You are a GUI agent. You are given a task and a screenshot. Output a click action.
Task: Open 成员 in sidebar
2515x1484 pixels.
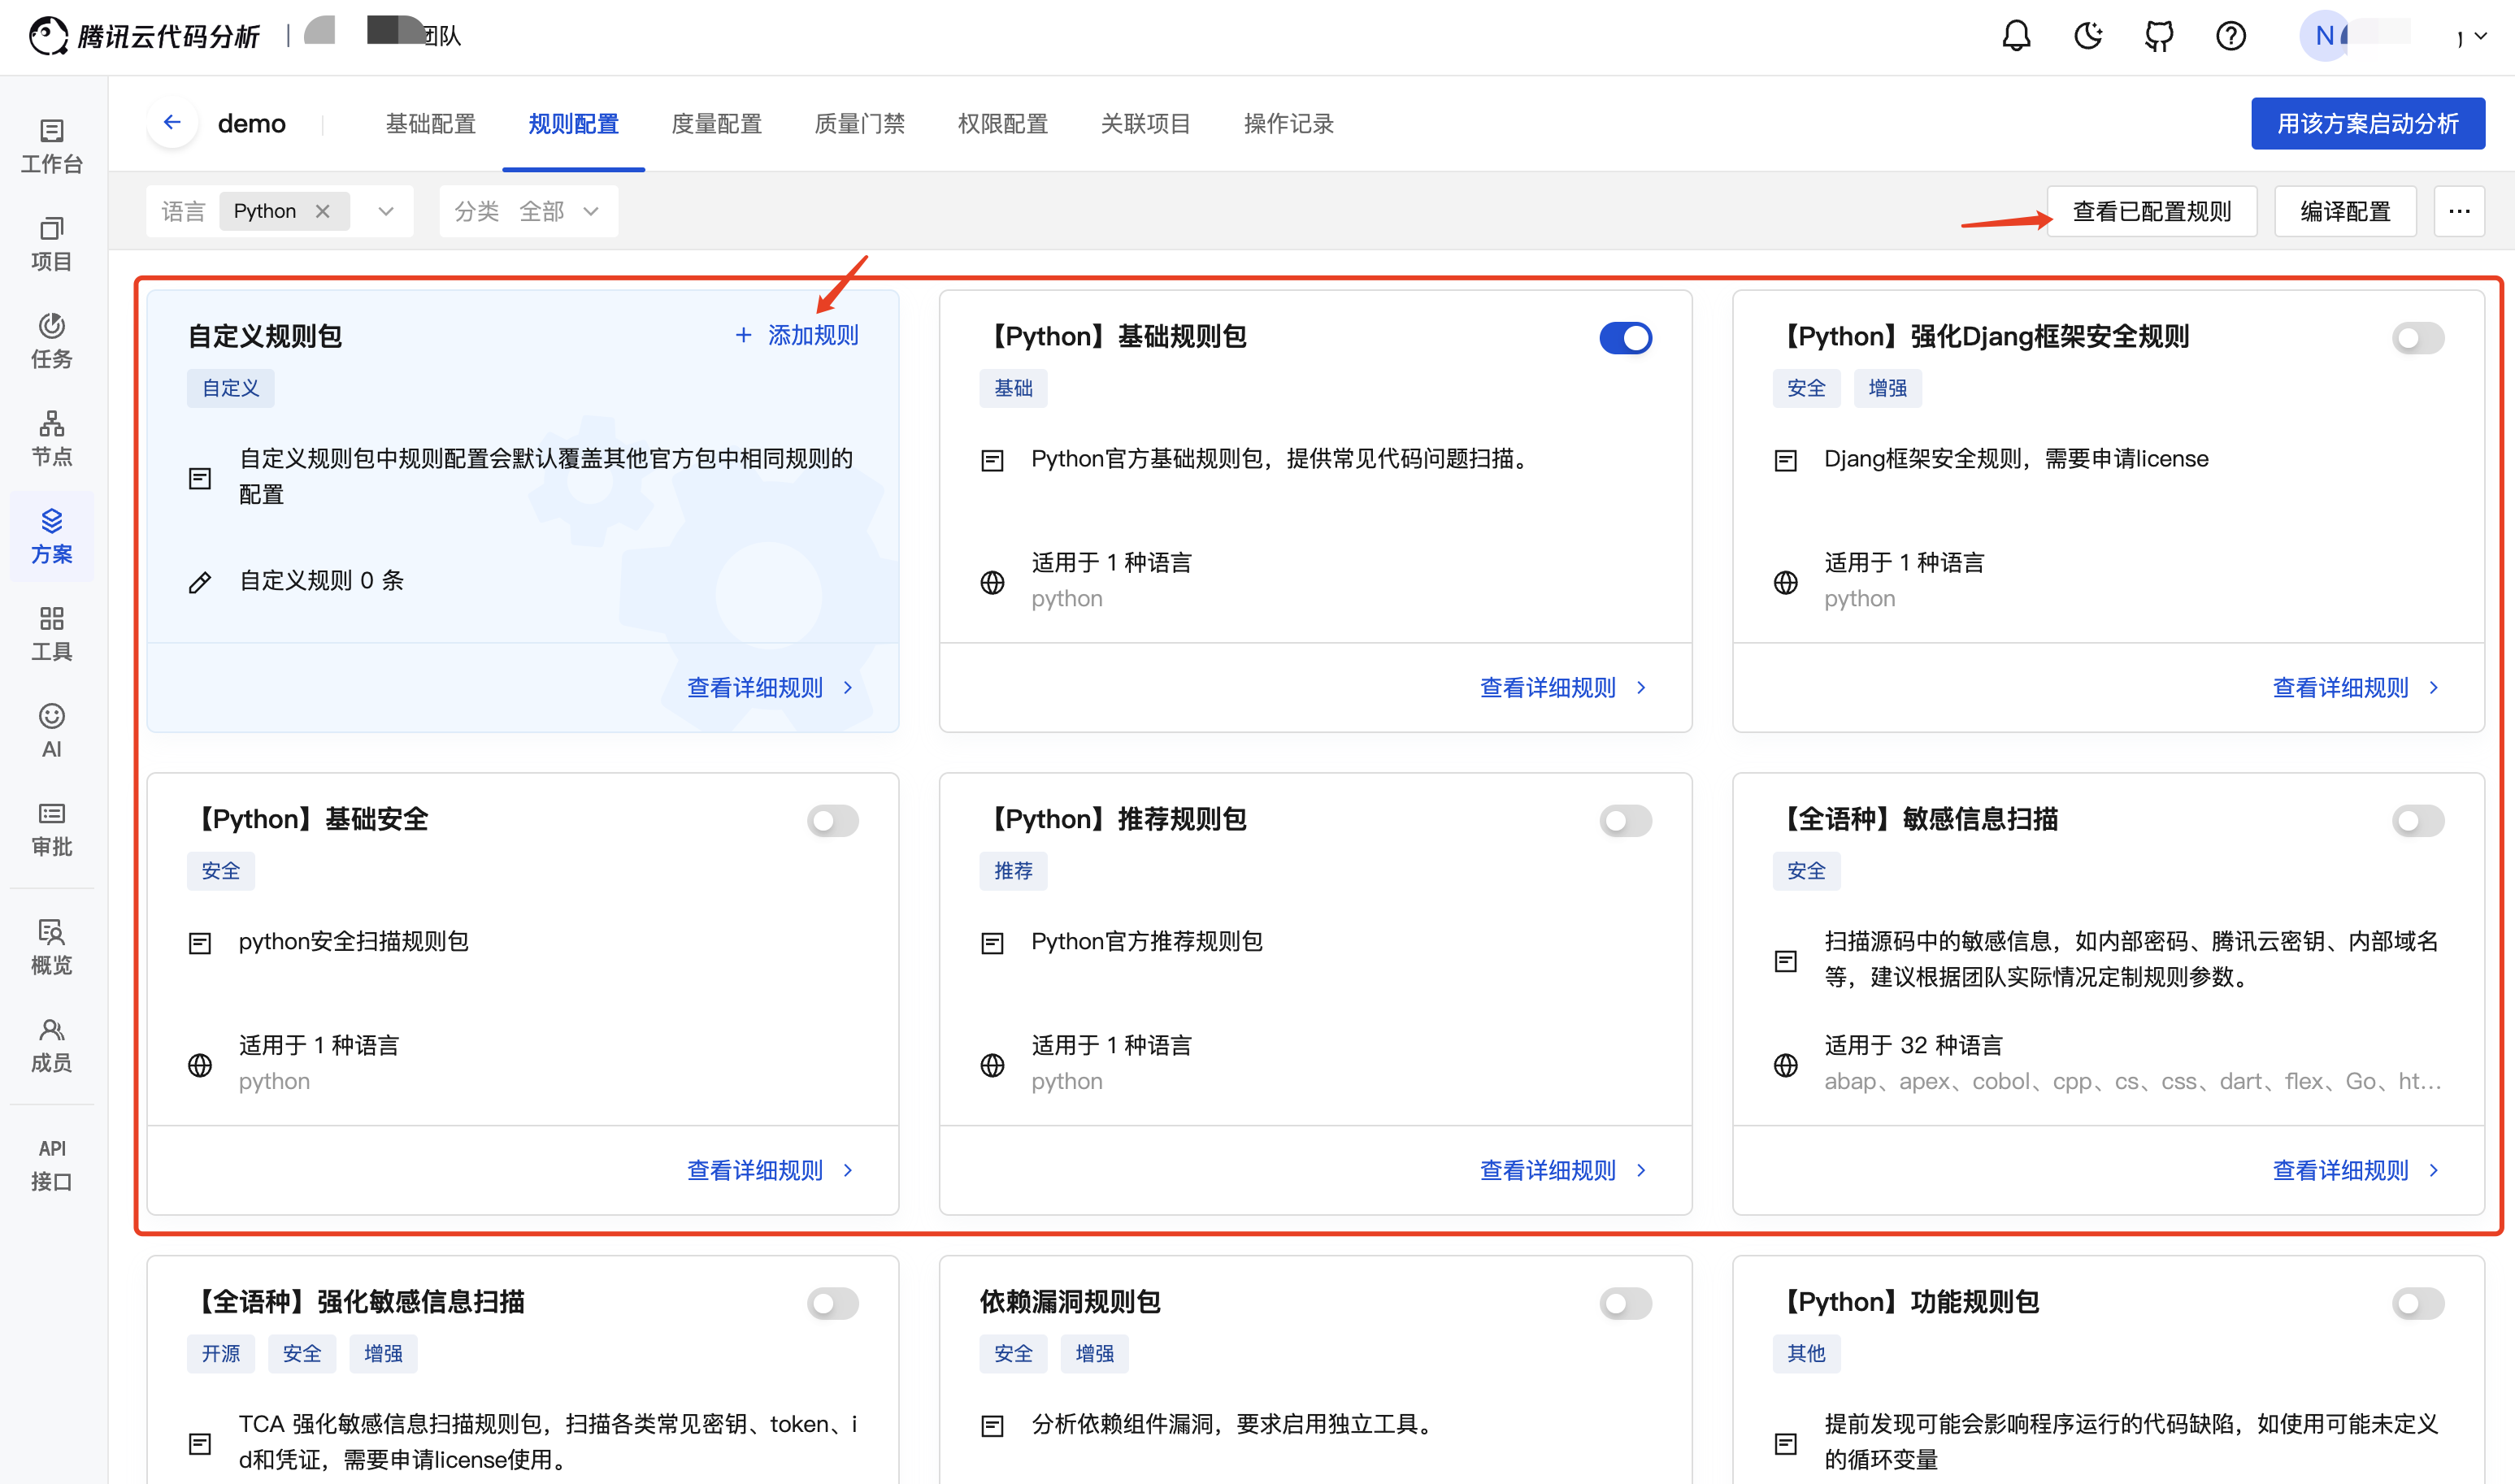point(52,1045)
